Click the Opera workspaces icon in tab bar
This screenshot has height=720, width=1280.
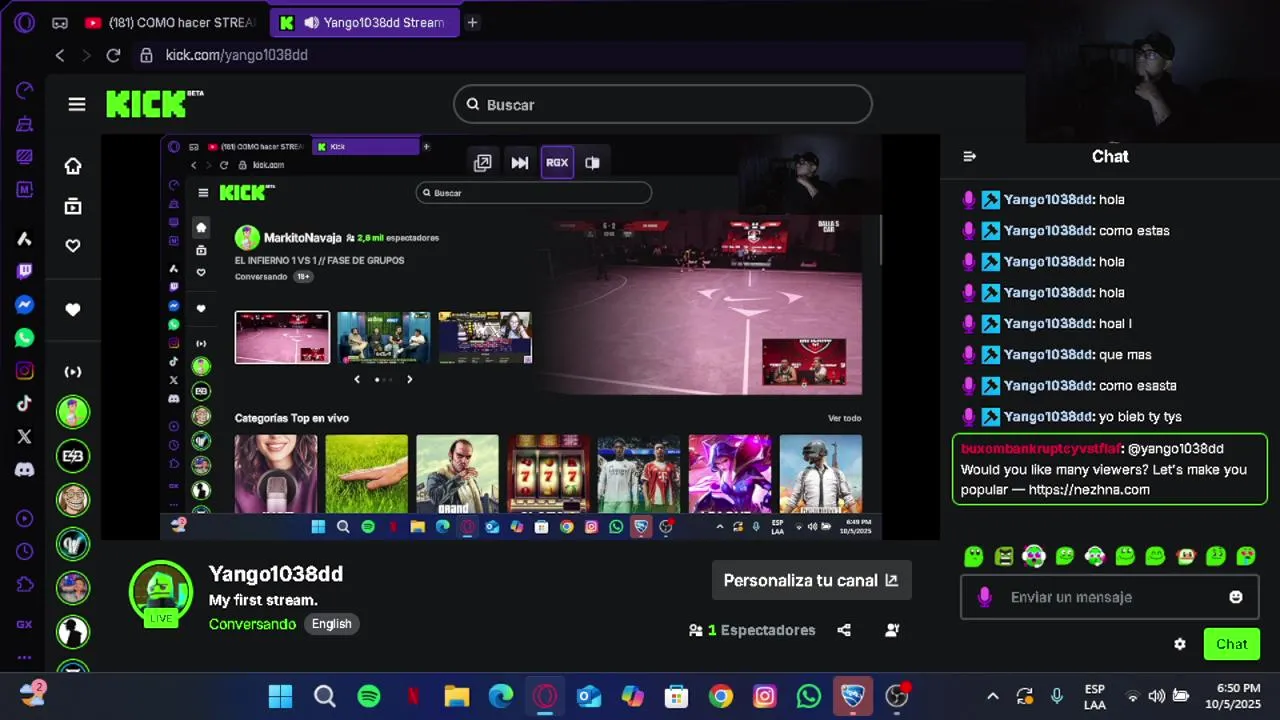[x=60, y=22]
